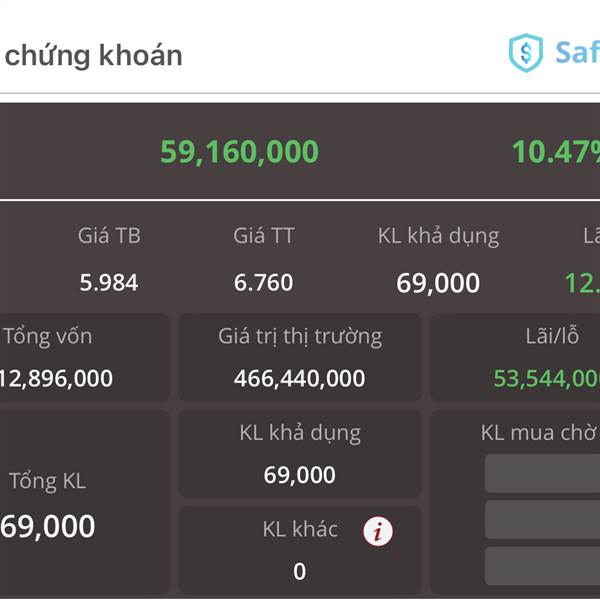Click the 6.760 market price value
The width and height of the screenshot is (600, 600).
(x=263, y=283)
